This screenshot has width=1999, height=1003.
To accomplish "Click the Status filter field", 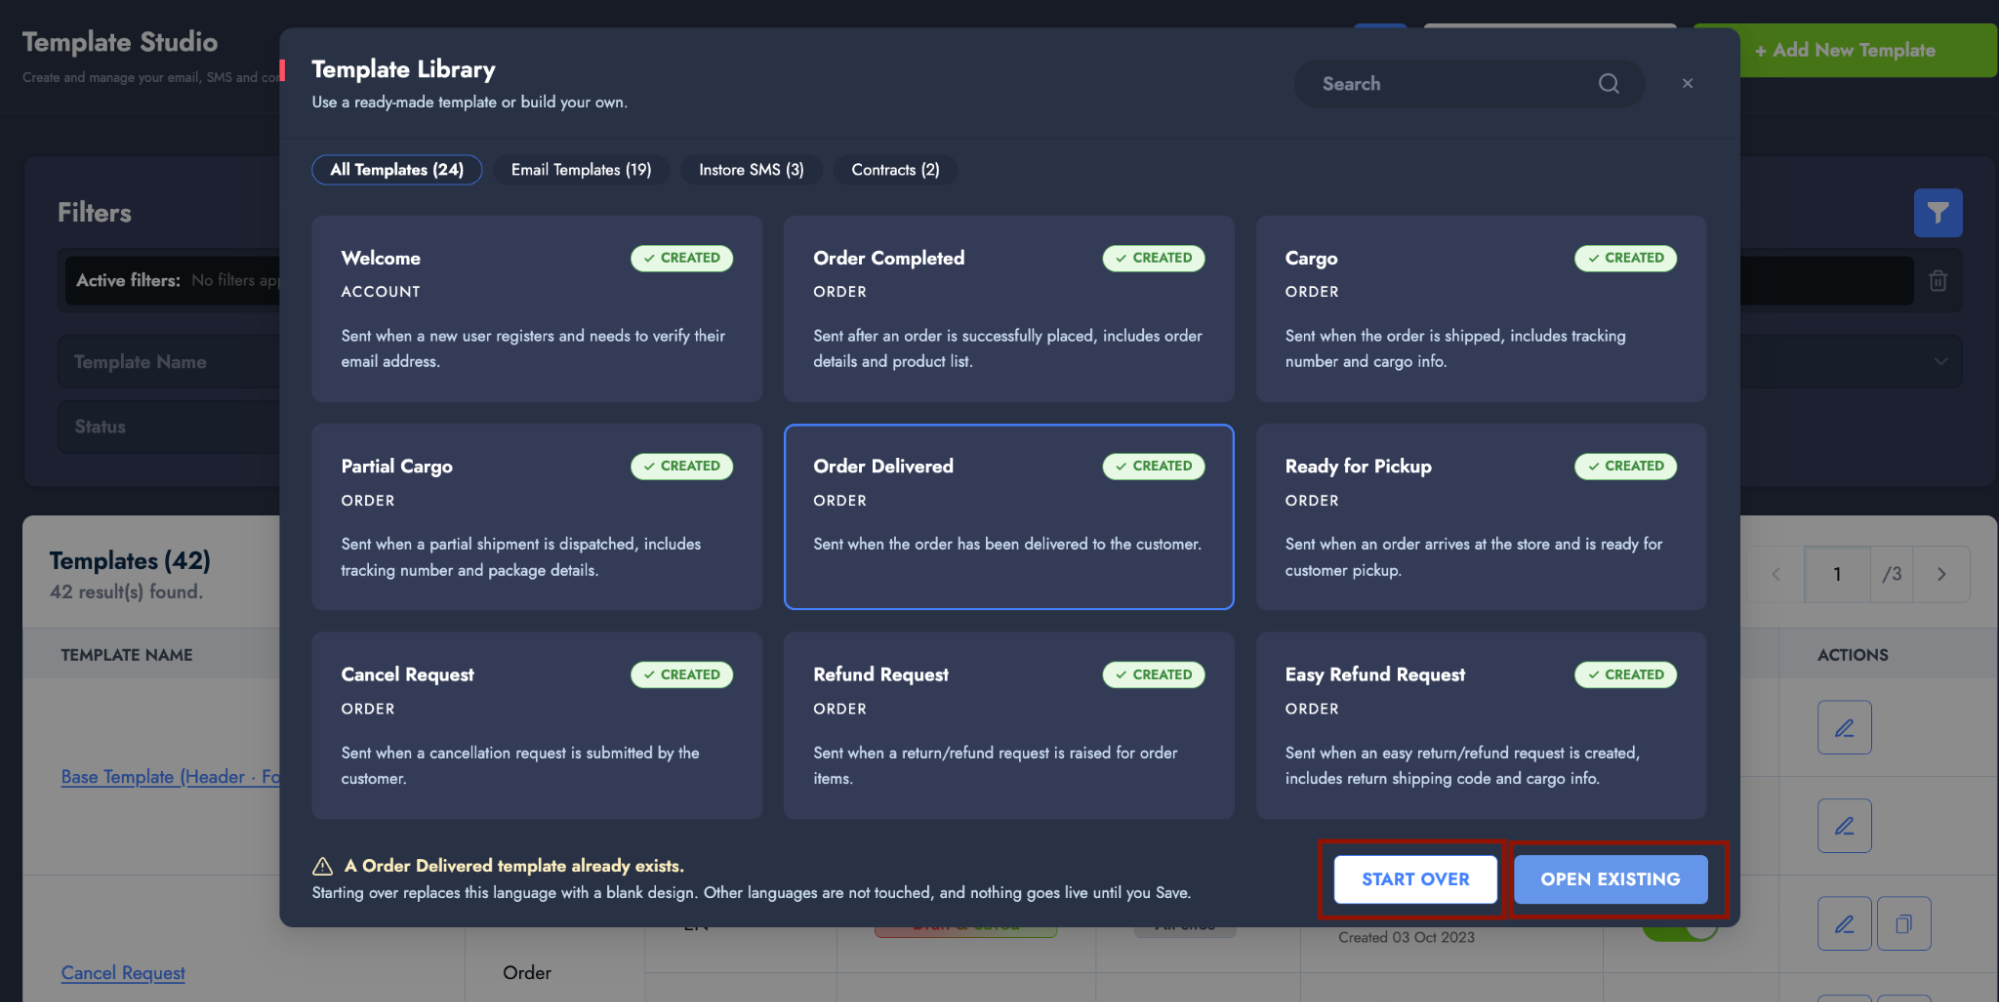I will tap(170, 427).
